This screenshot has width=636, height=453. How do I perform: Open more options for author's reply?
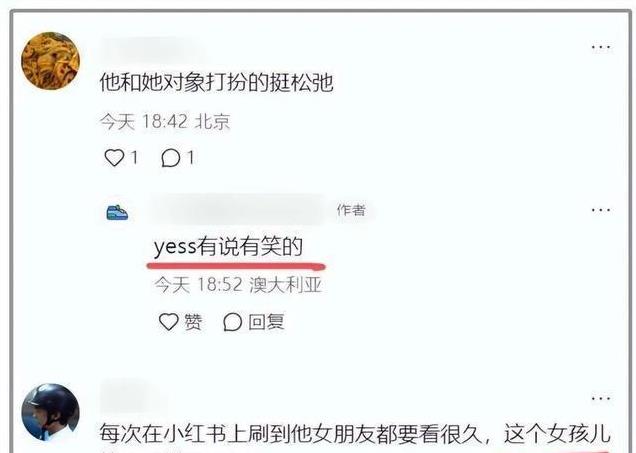pos(601,210)
